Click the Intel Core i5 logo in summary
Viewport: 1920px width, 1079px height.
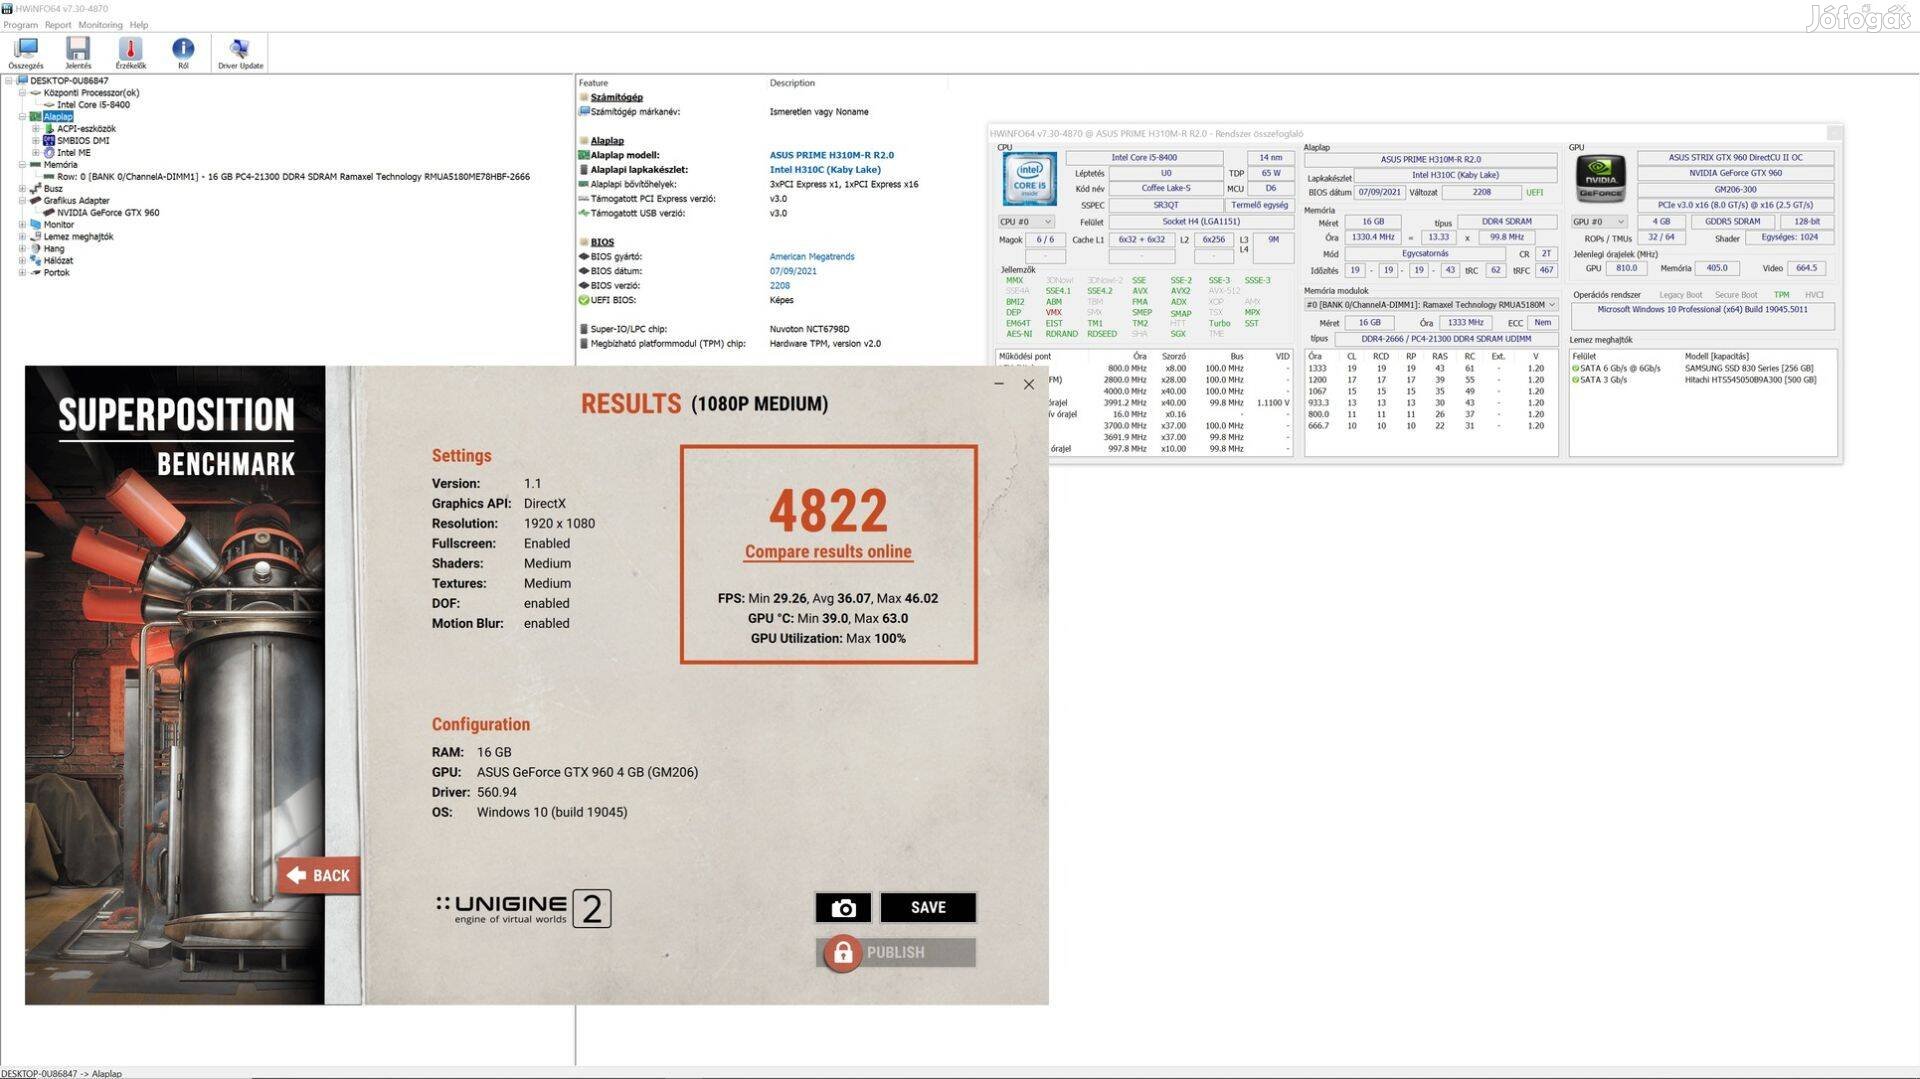click(1029, 179)
